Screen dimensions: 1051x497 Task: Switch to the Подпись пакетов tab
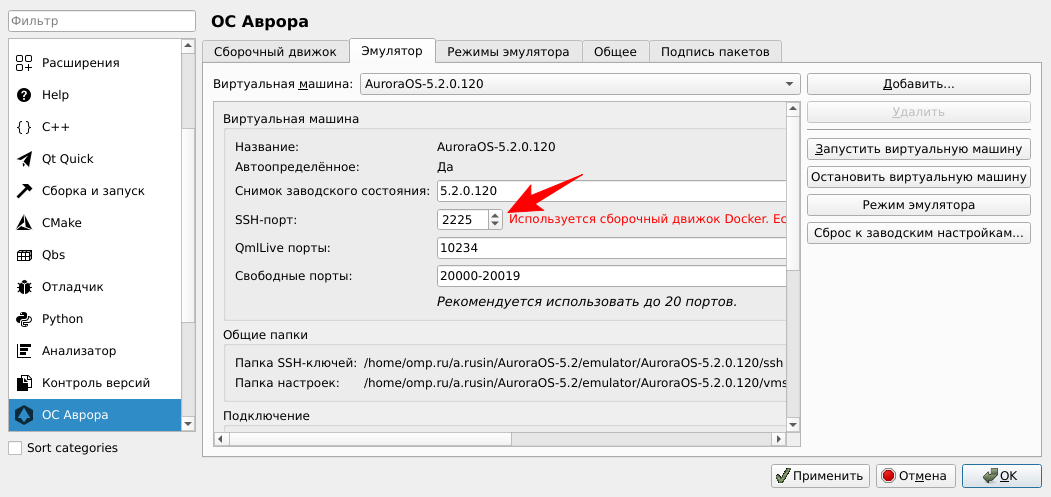714,52
